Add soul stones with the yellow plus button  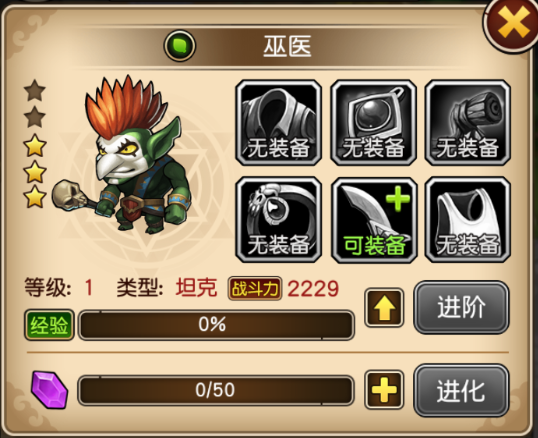[384, 390]
